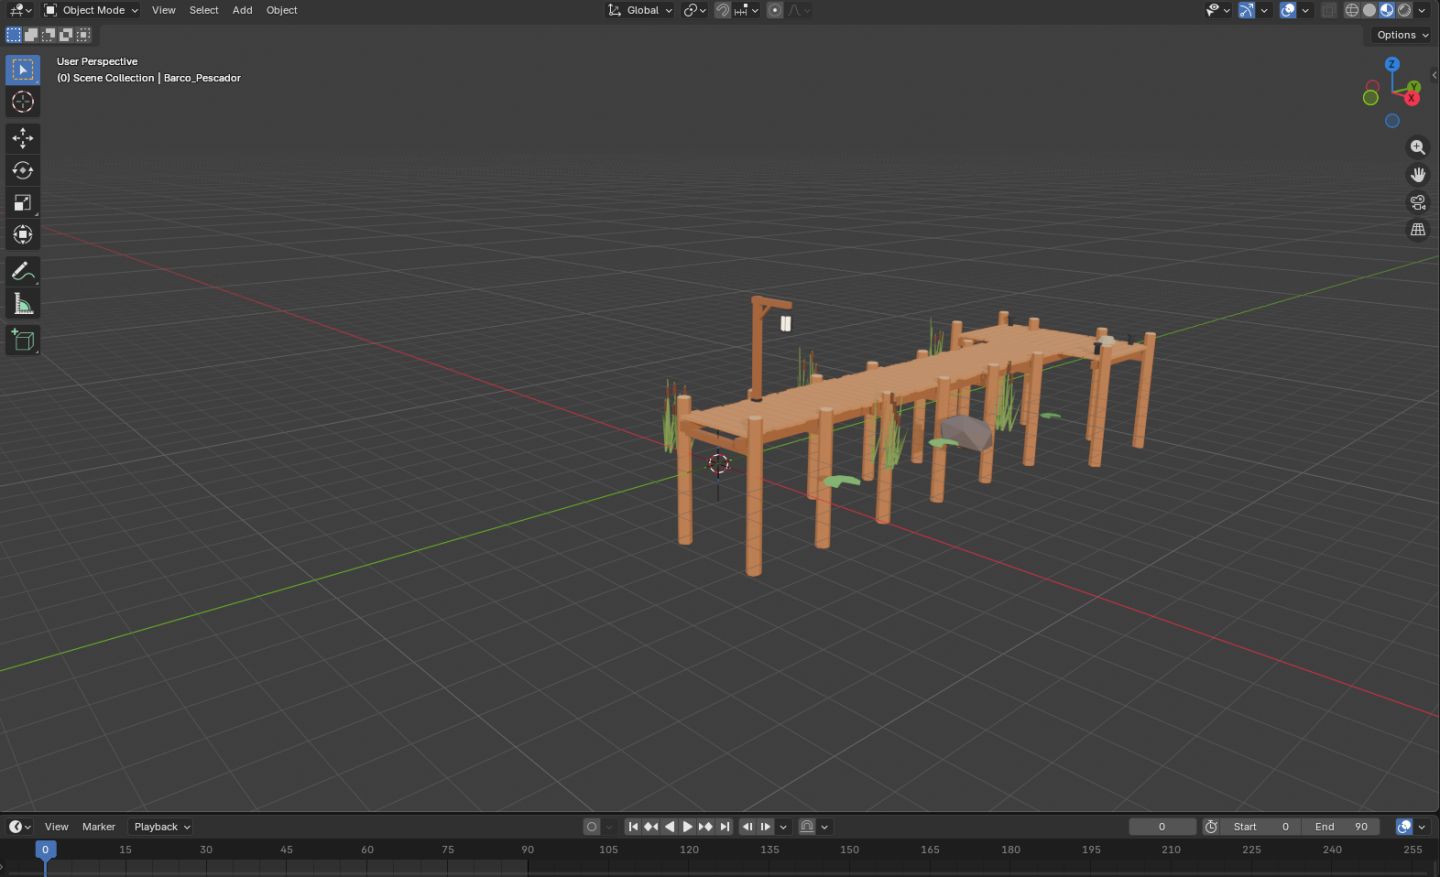Open the Object menu
Screen dimensions: 1440x877
[x=282, y=10]
